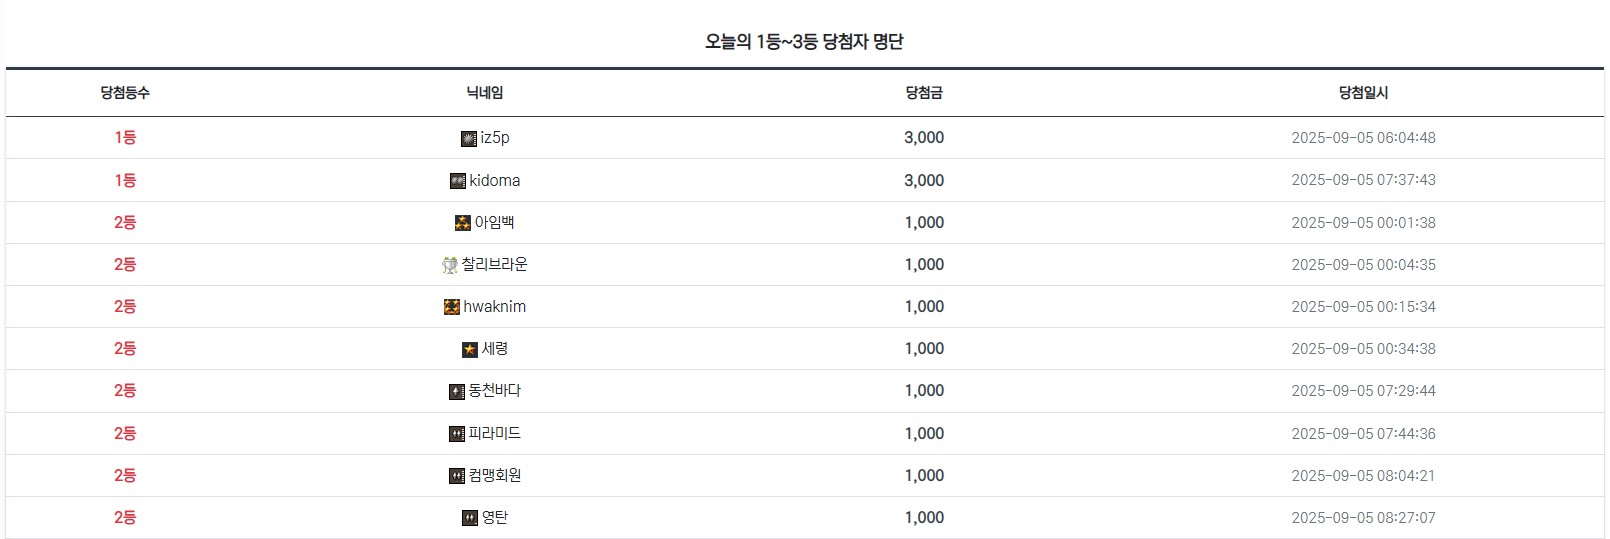Click the level badge icon beside kidoma

coord(457,181)
